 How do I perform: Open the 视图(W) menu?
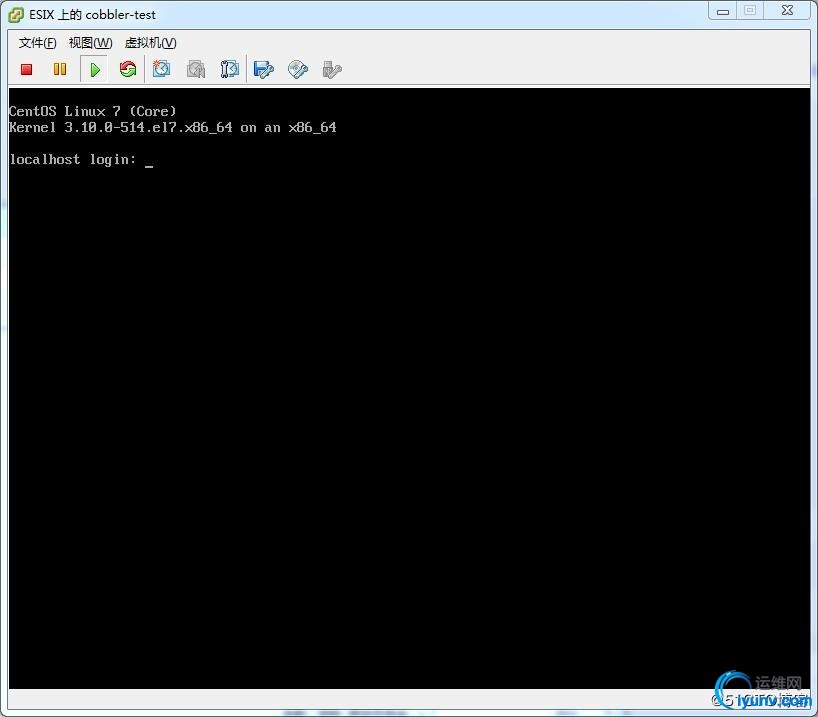click(x=91, y=43)
